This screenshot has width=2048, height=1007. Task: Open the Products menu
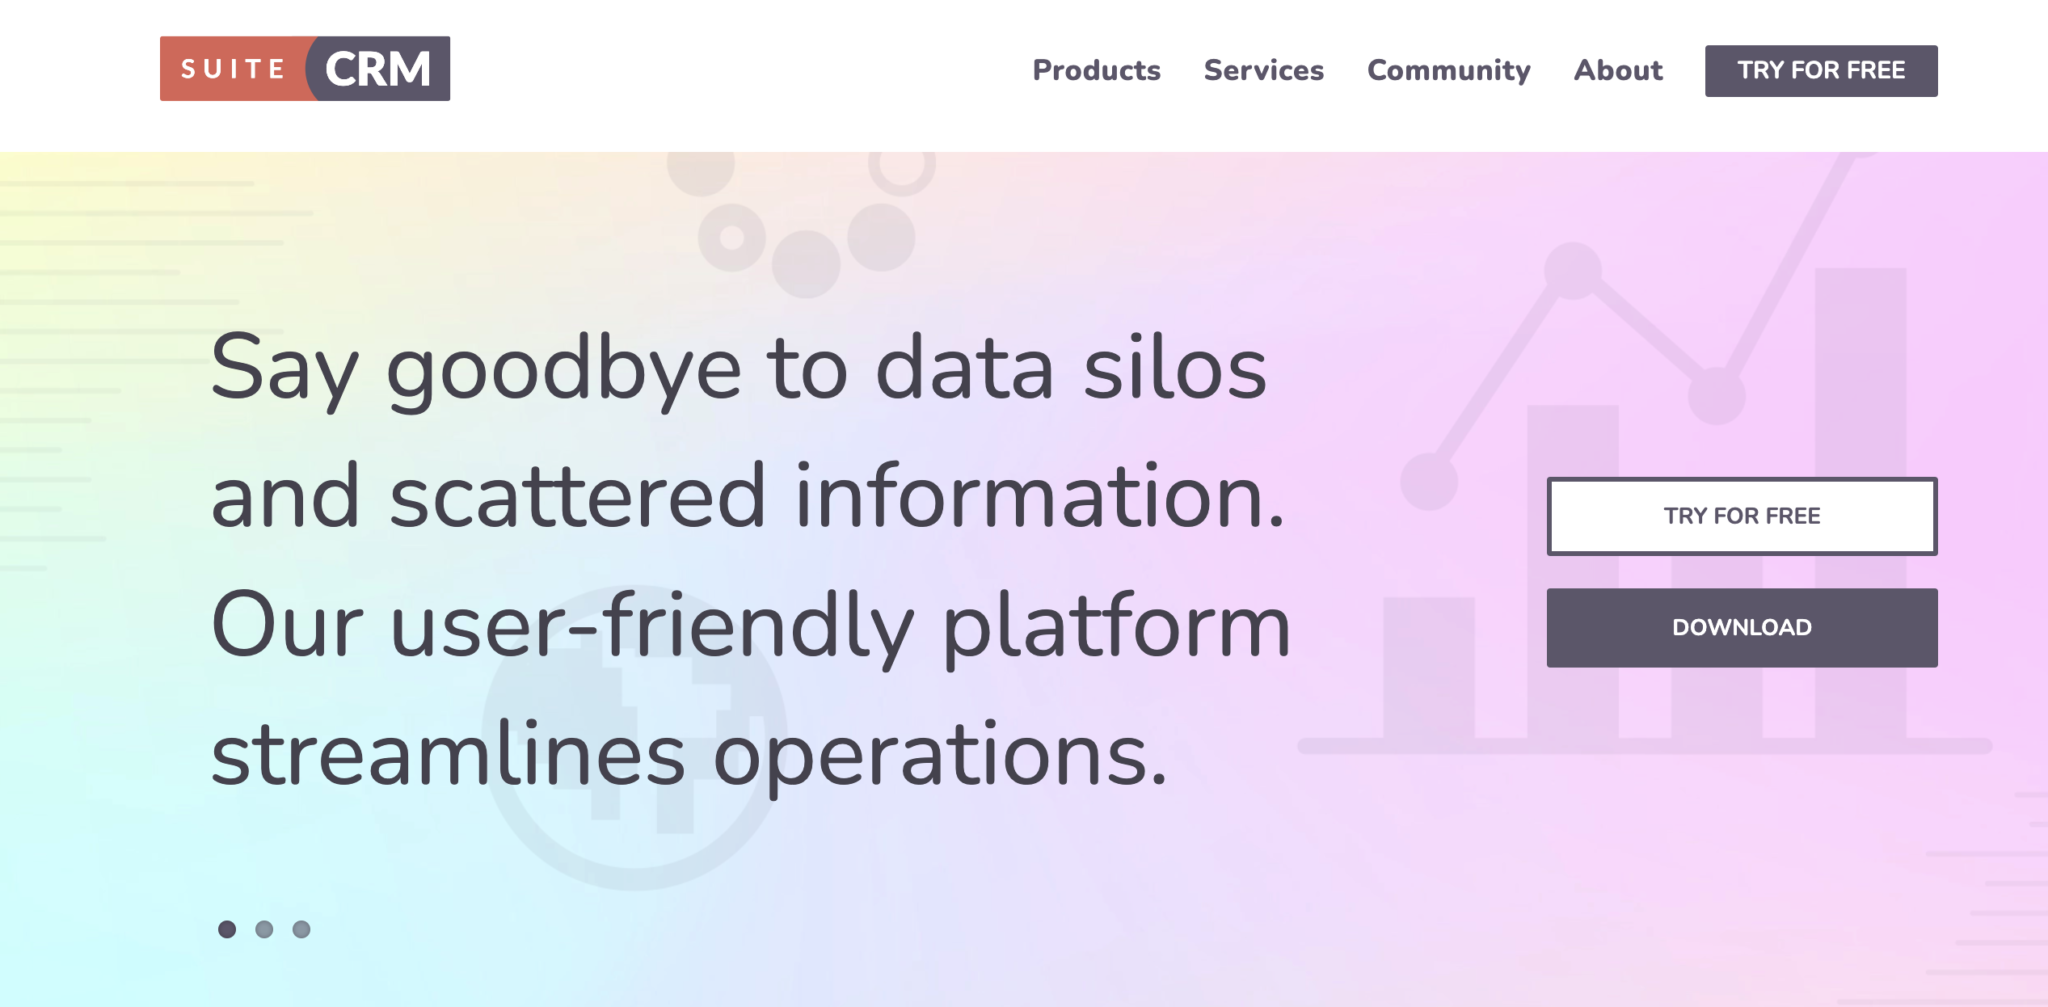click(1096, 70)
